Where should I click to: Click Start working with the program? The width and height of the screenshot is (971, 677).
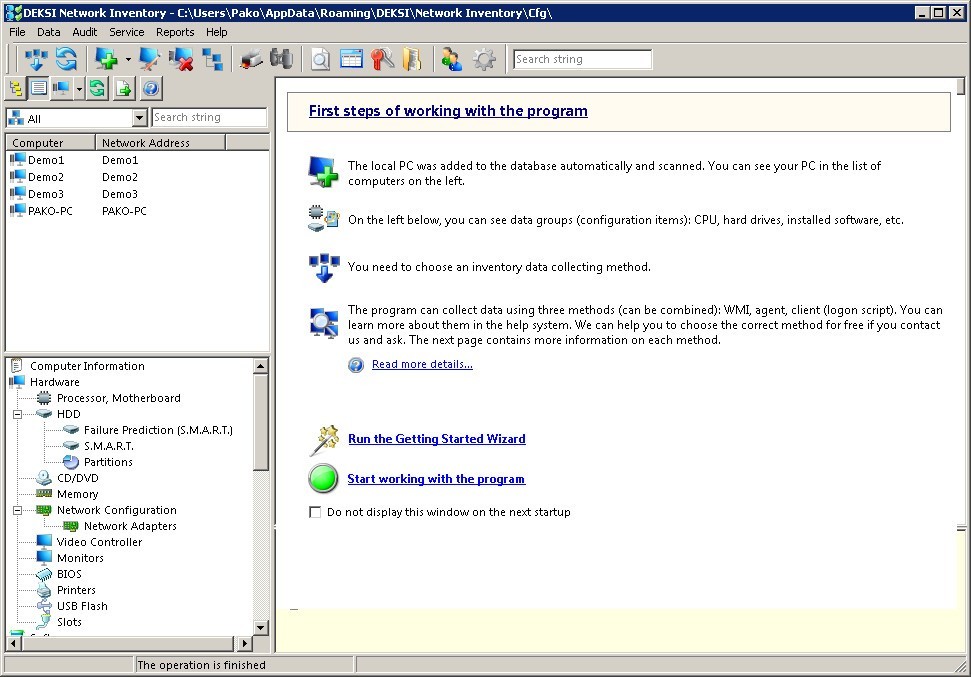coord(436,478)
